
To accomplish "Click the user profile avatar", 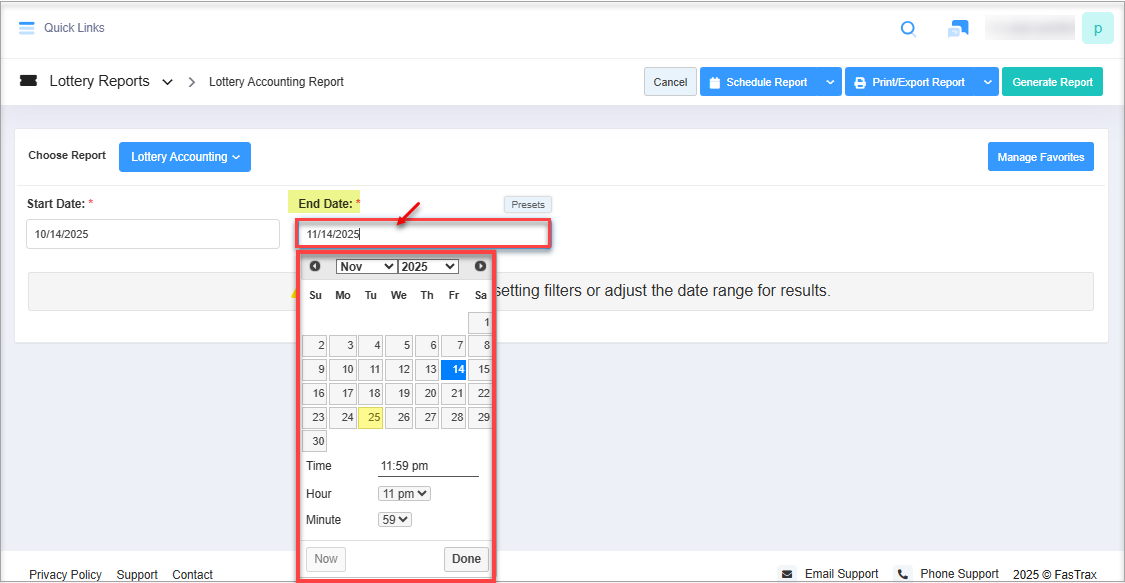I will (x=1097, y=29).
